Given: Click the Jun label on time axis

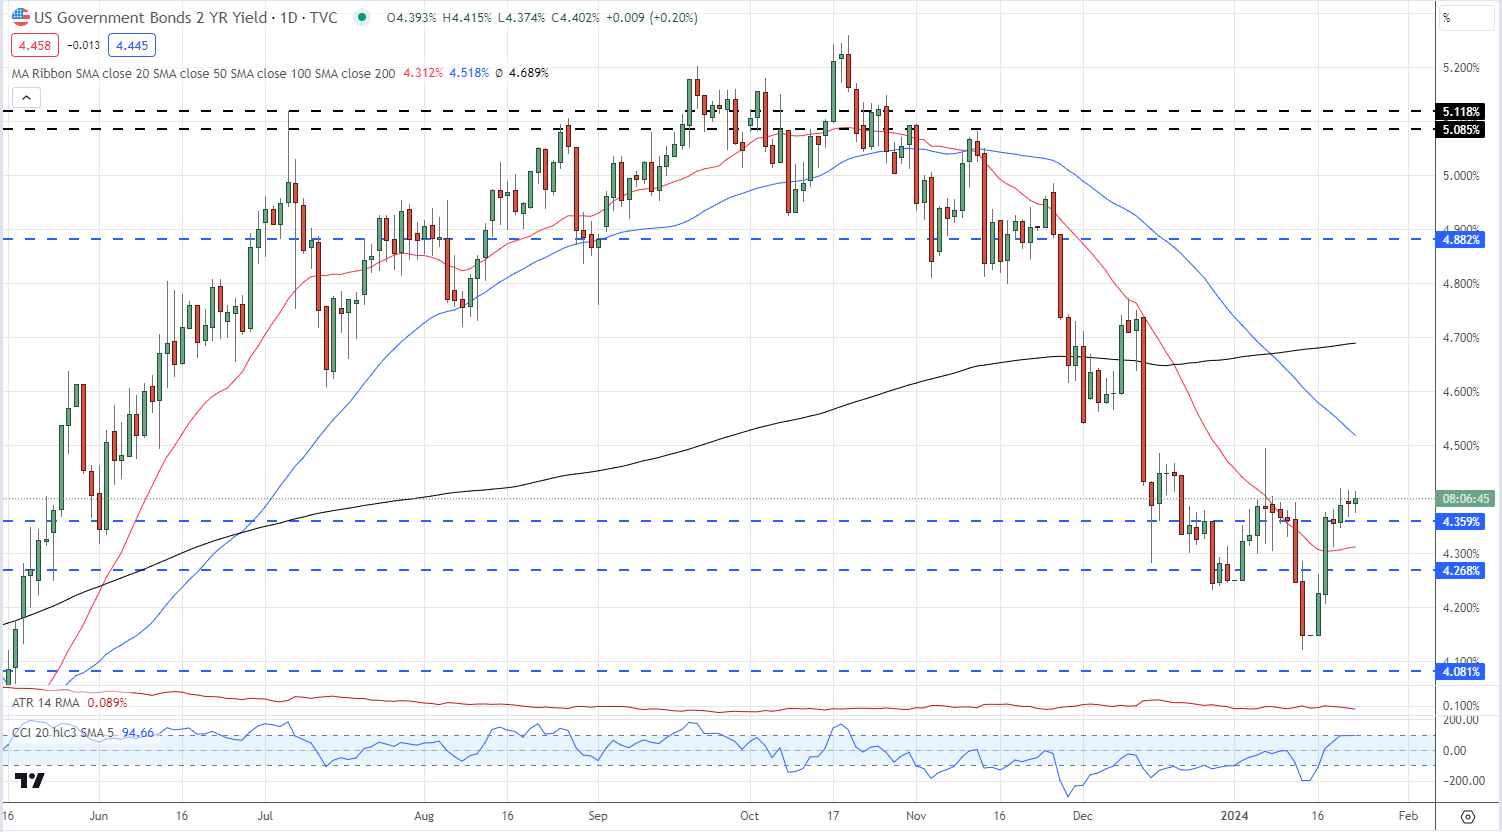Looking at the screenshot, I should 98,816.
